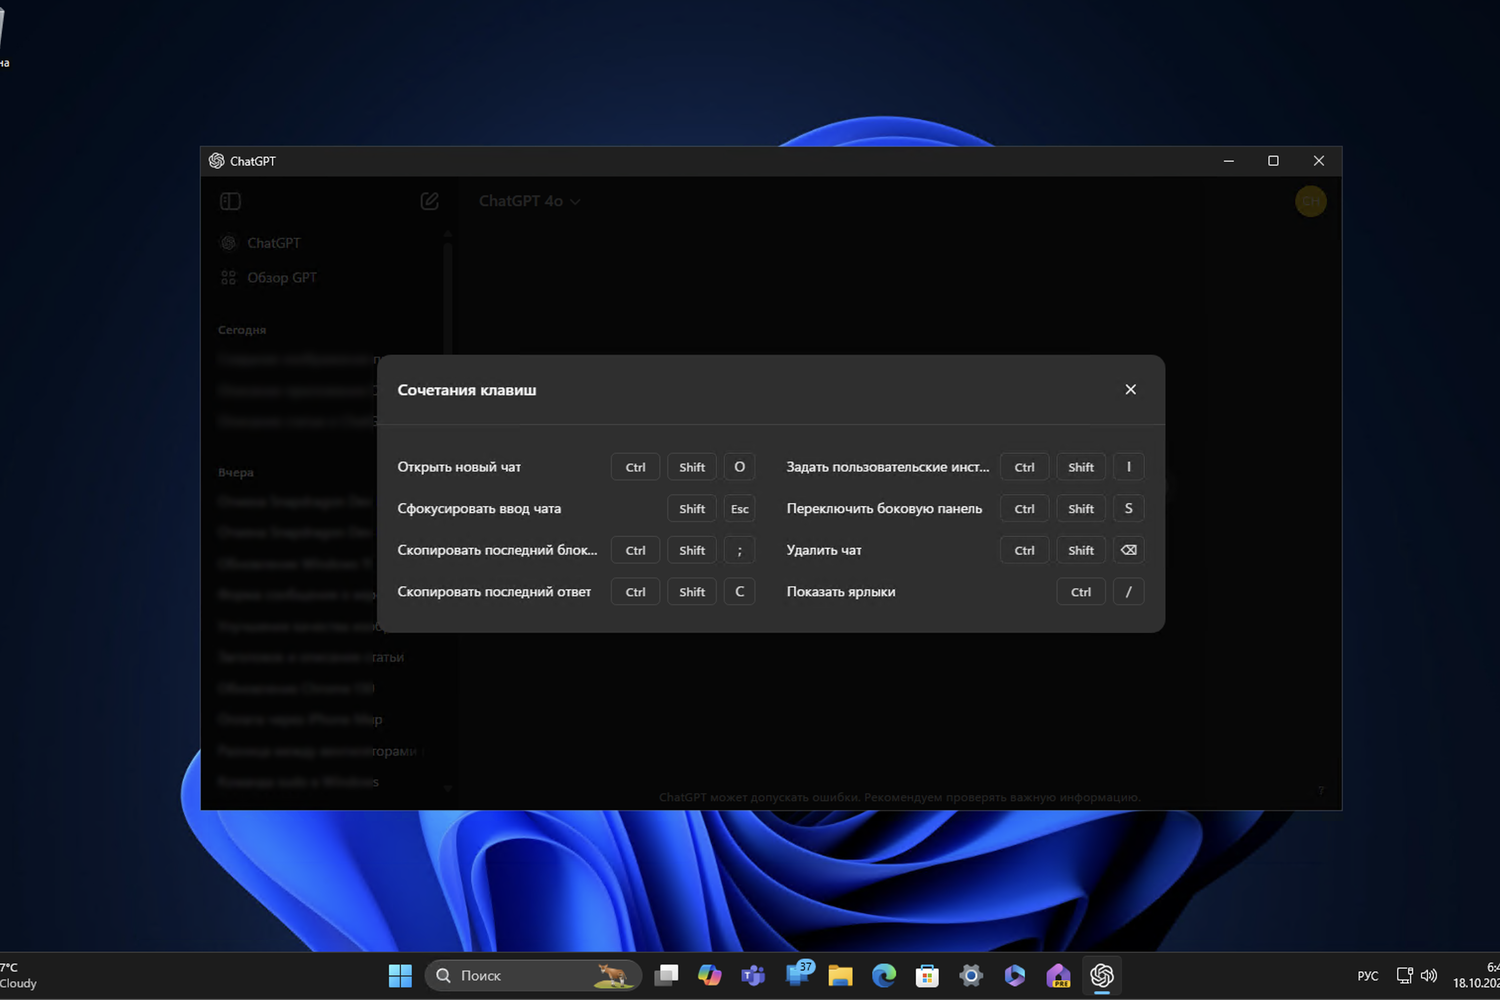Launch Microsoft Edge from the taskbar
This screenshot has height=1000, width=1500.
(884, 975)
